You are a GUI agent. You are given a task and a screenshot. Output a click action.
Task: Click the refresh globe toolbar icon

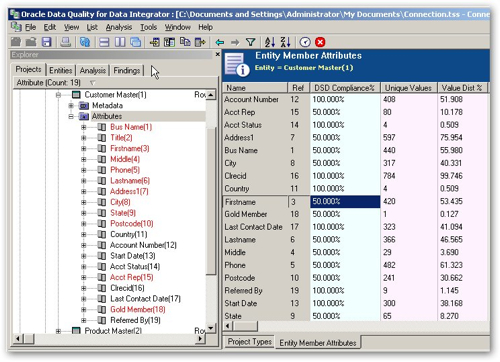point(85,42)
